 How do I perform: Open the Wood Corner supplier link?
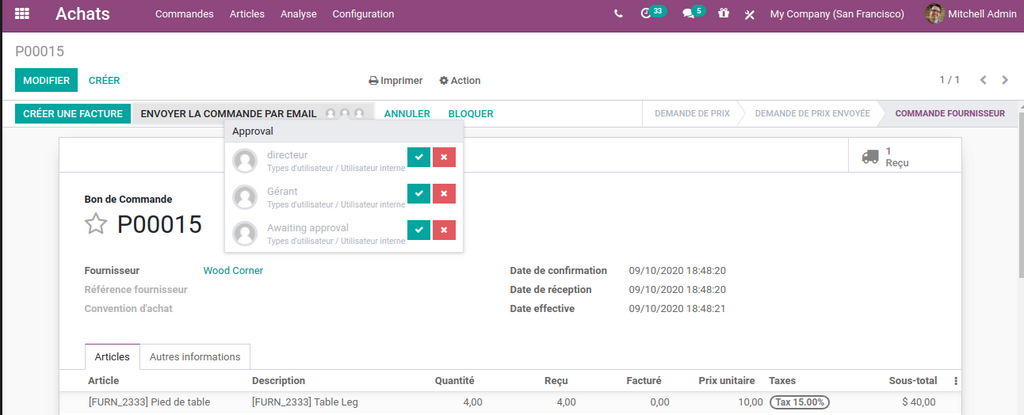[233, 271]
